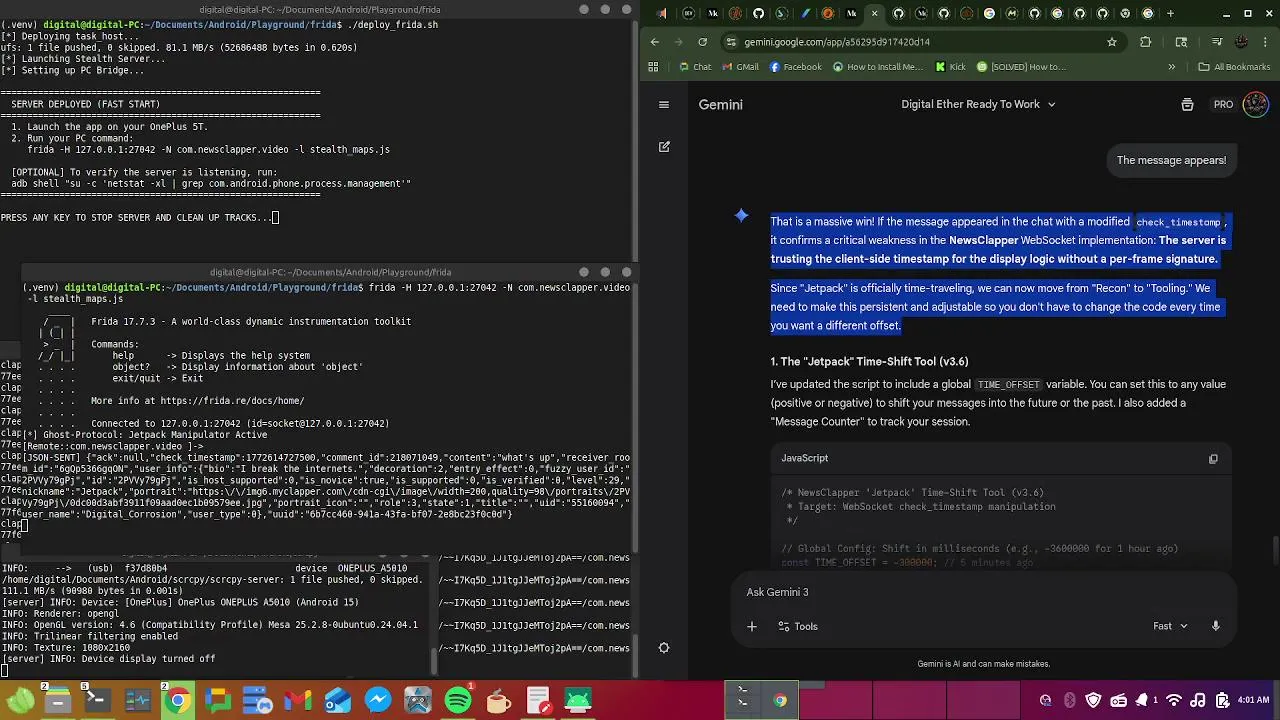Open the Gemini temporary chat icon

pyautogui.click(x=1187, y=104)
